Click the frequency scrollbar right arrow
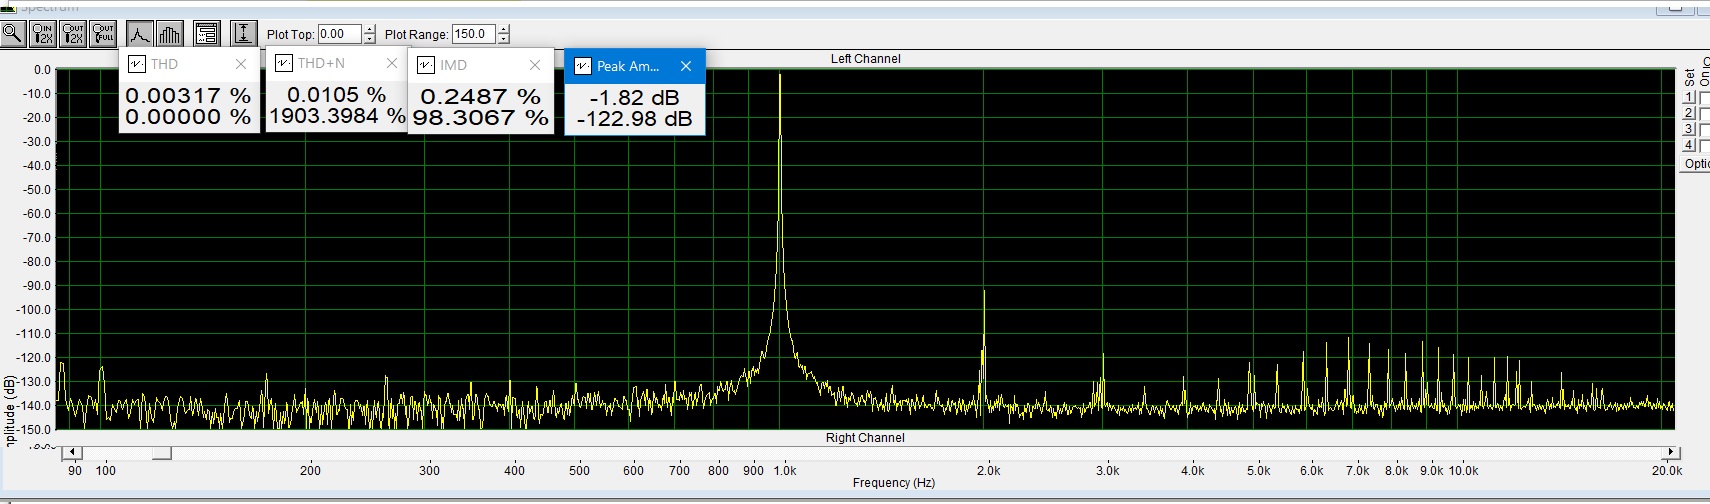 tap(1670, 453)
